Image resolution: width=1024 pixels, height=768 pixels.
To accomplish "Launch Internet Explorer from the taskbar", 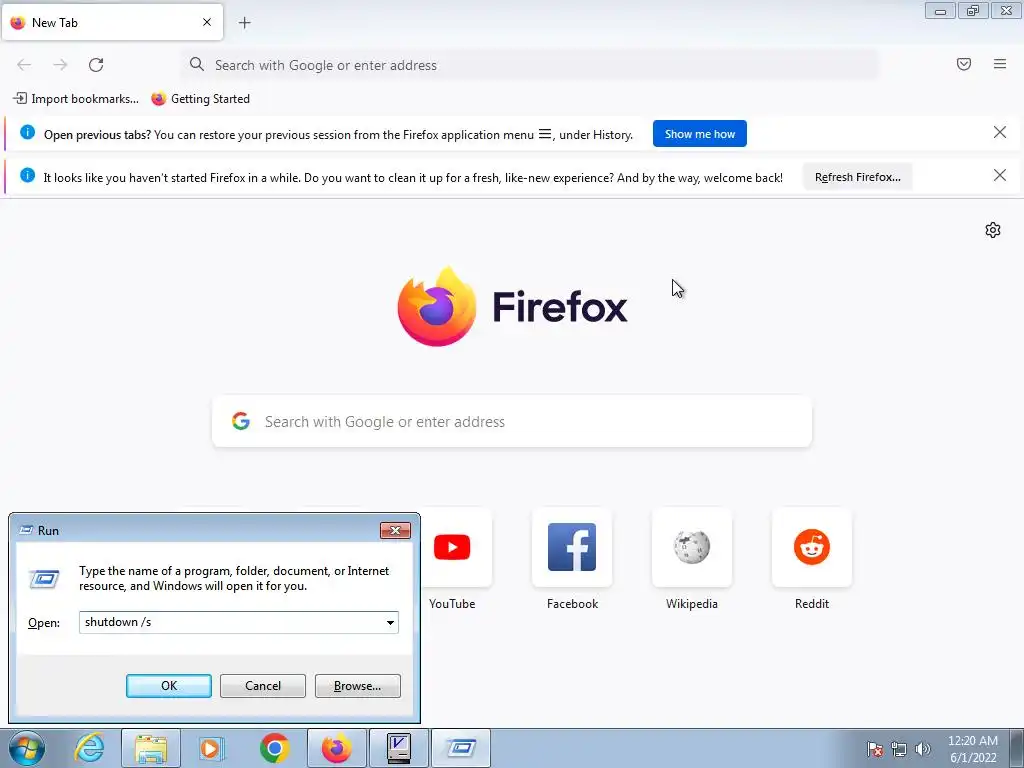I will (89, 748).
